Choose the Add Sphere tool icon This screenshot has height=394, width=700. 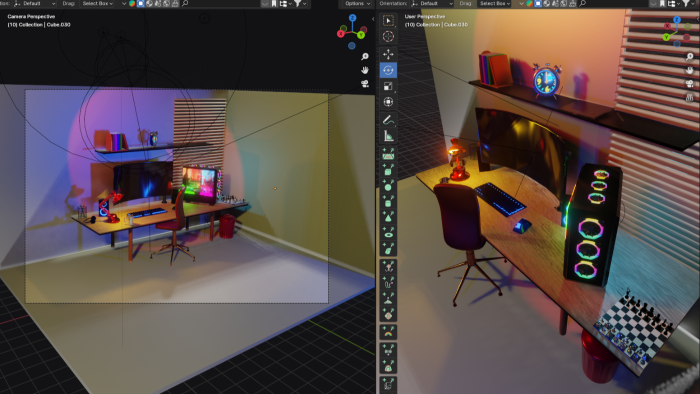[388, 186]
